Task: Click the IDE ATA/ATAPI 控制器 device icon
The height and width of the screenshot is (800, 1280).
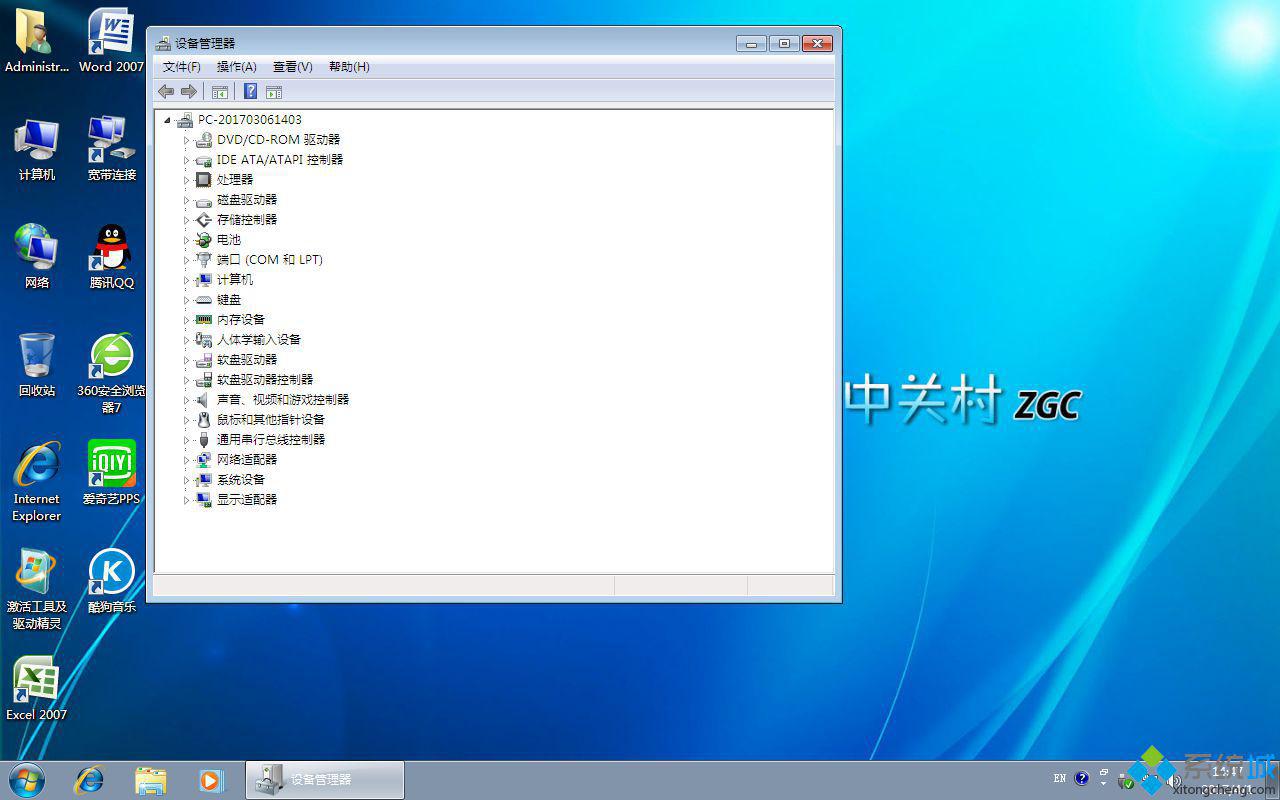Action: click(203, 159)
